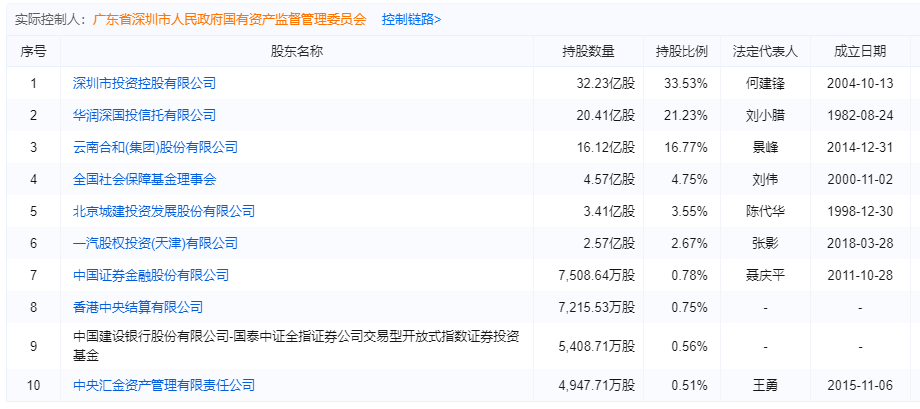Viewport: 920px width, 409px height.
Task: Select the 7,508.64万股 holding cell
Action: (x=597, y=275)
